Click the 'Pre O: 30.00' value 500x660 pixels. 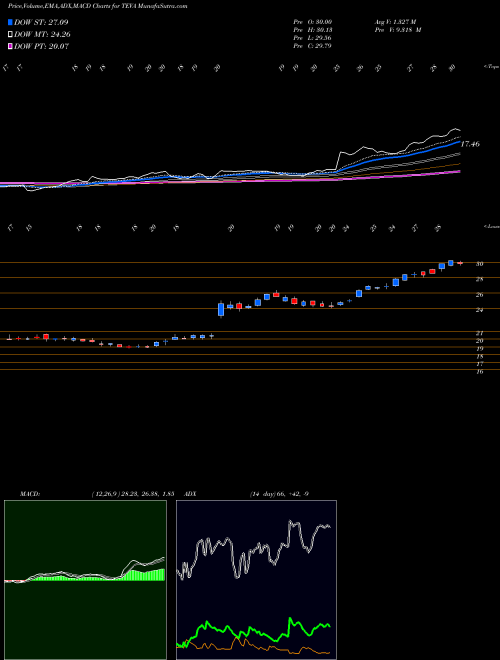tap(313, 22)
